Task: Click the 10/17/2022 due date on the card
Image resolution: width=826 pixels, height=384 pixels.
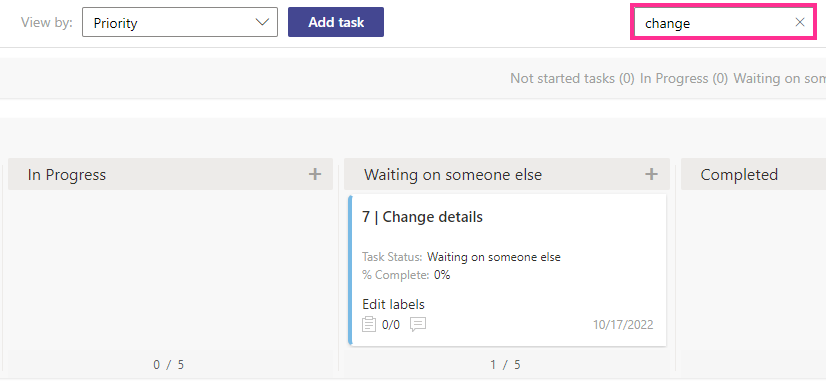Action: pyautogui.click(x=623, y=324)
